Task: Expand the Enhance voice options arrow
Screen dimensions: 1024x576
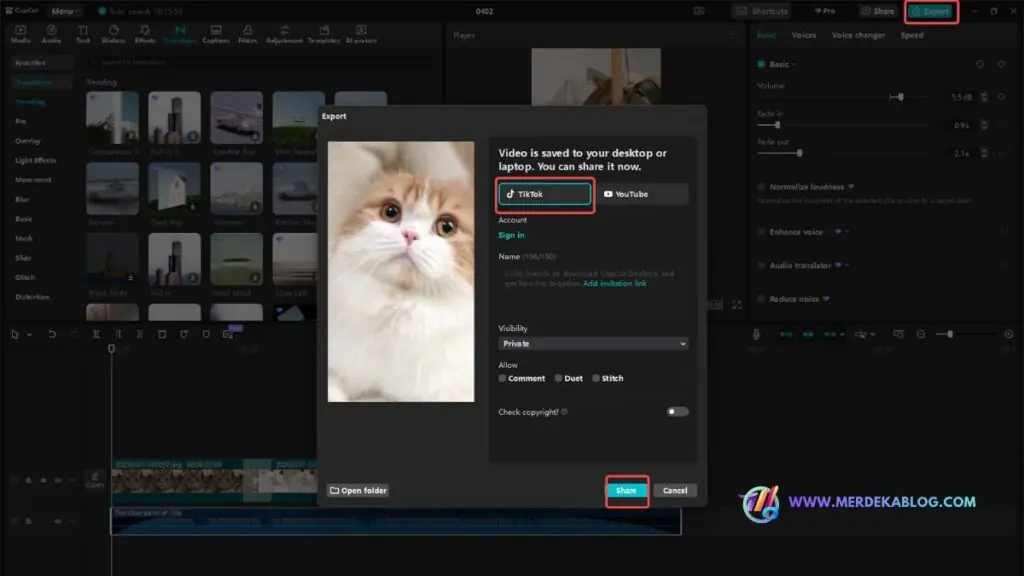Action: click(847, 232)
